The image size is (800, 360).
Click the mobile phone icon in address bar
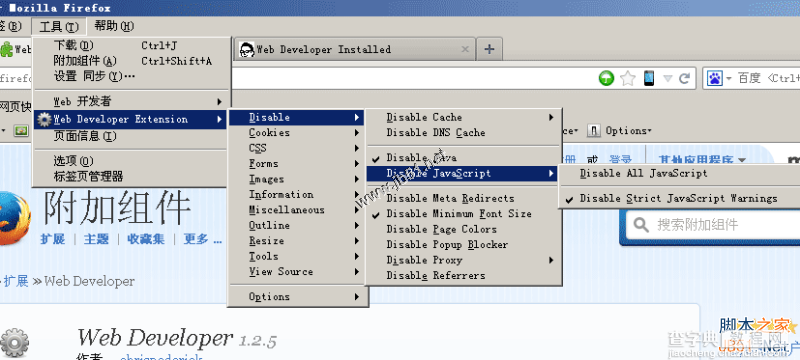click(648, 78)
